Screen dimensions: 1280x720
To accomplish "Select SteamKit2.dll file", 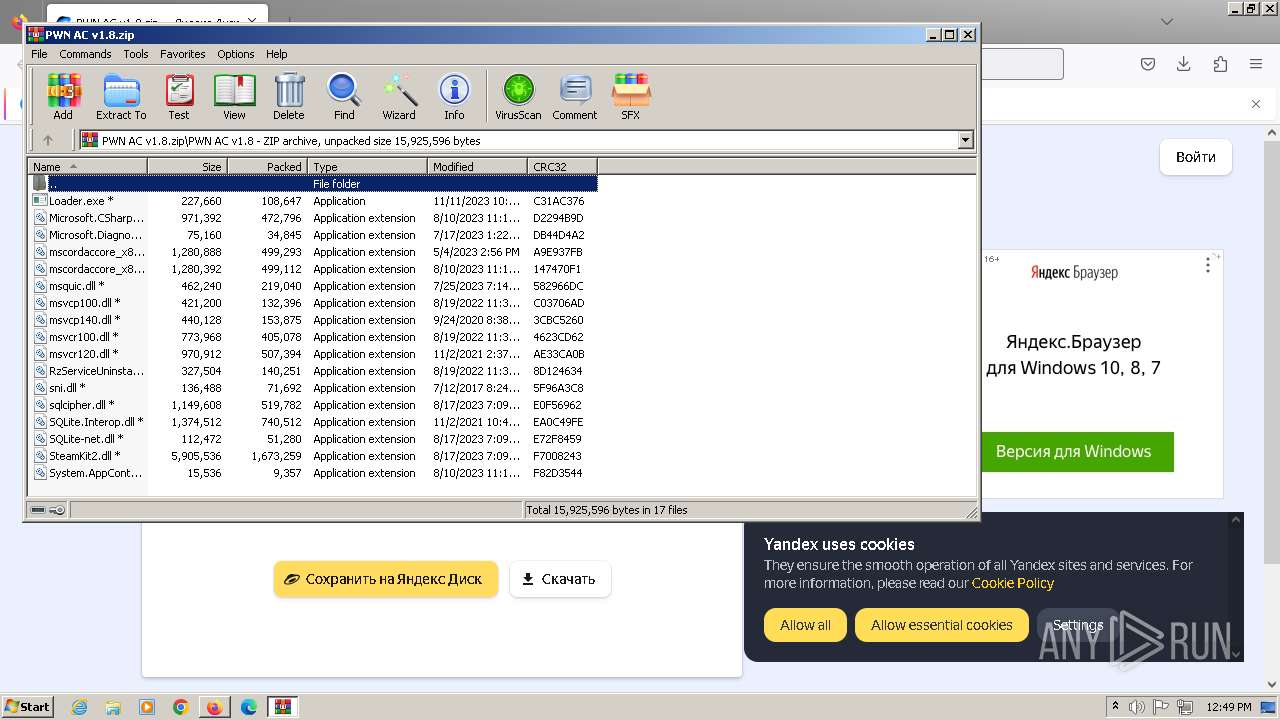I will (x=313, y=456).
